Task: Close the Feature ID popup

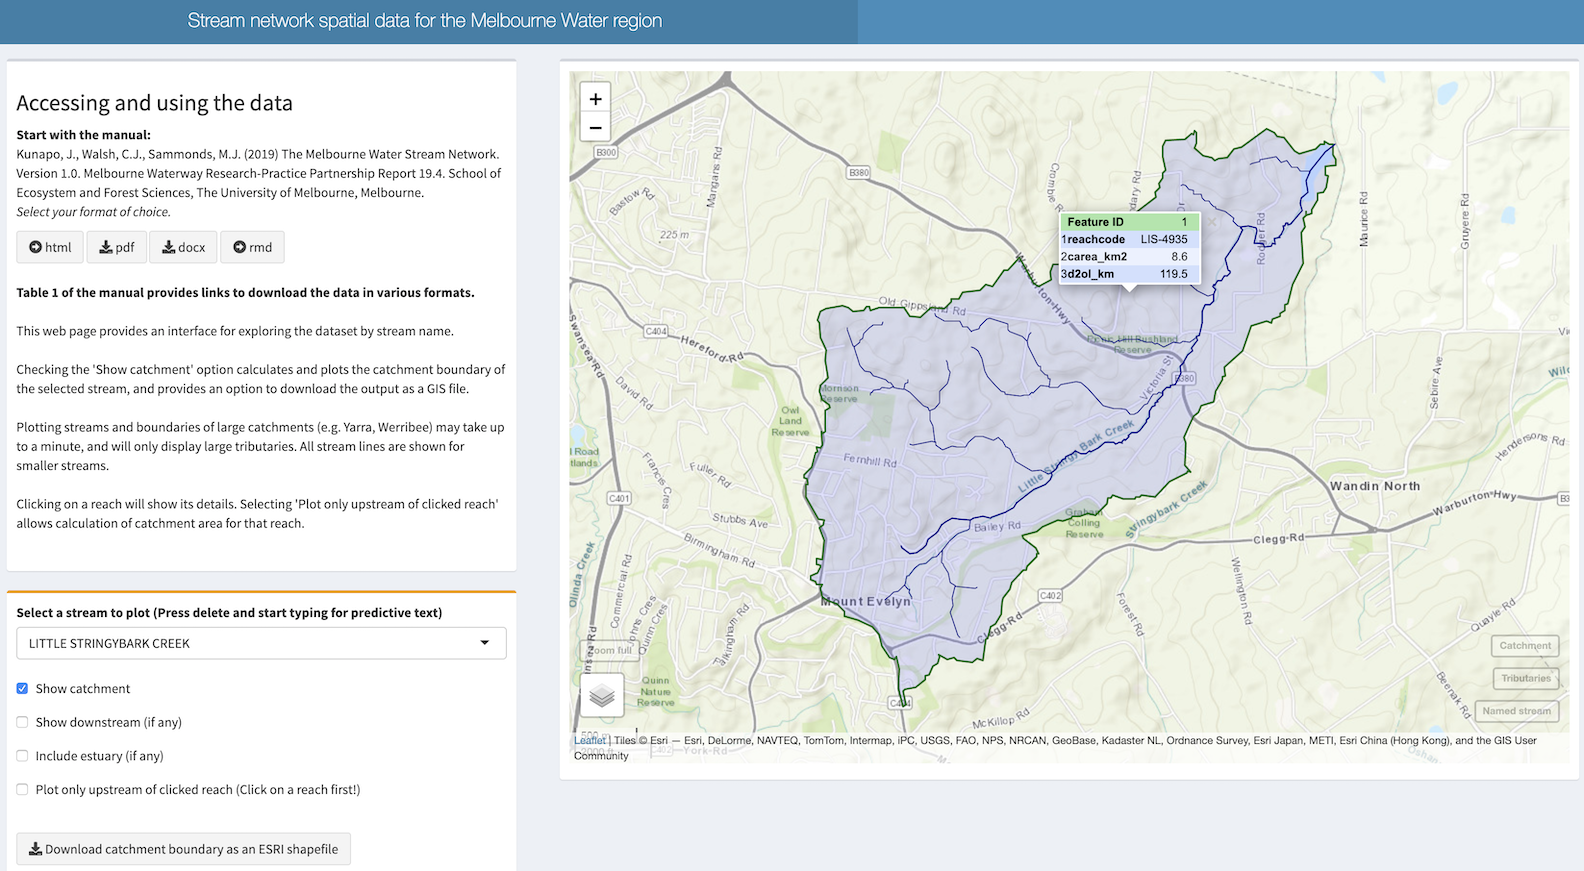Action: [1212, 222]
